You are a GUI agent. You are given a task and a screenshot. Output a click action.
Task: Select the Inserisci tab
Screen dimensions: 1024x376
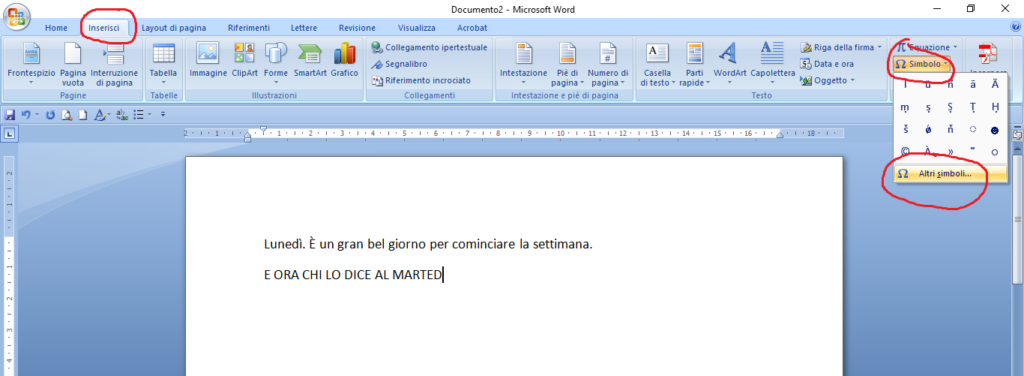tap(104, 28)
